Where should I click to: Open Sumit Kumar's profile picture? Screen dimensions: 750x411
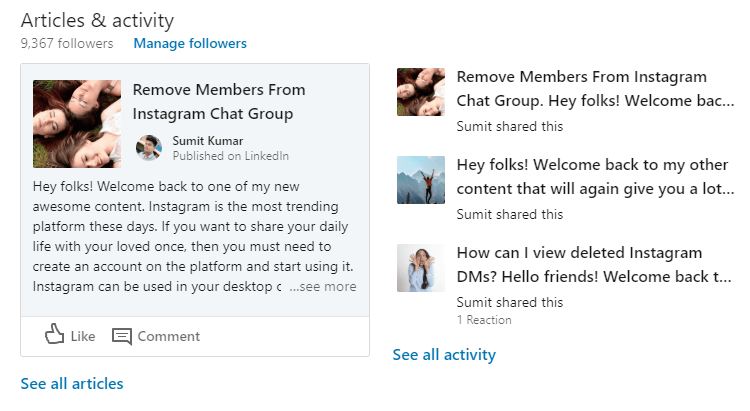(149, 148)
